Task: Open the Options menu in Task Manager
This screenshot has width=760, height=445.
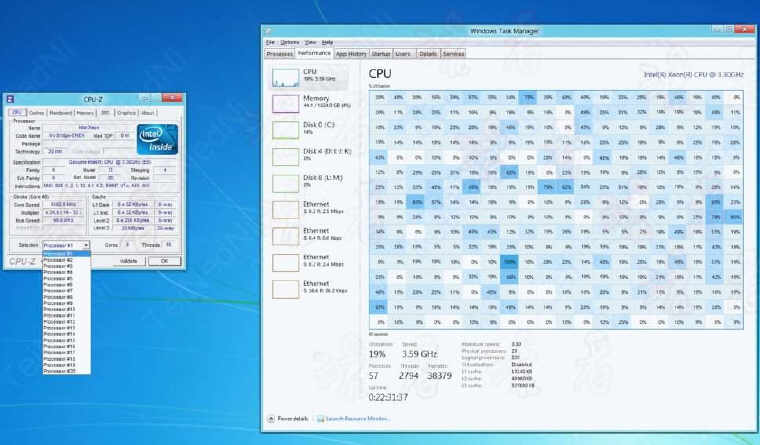Action: pos(290,43)
